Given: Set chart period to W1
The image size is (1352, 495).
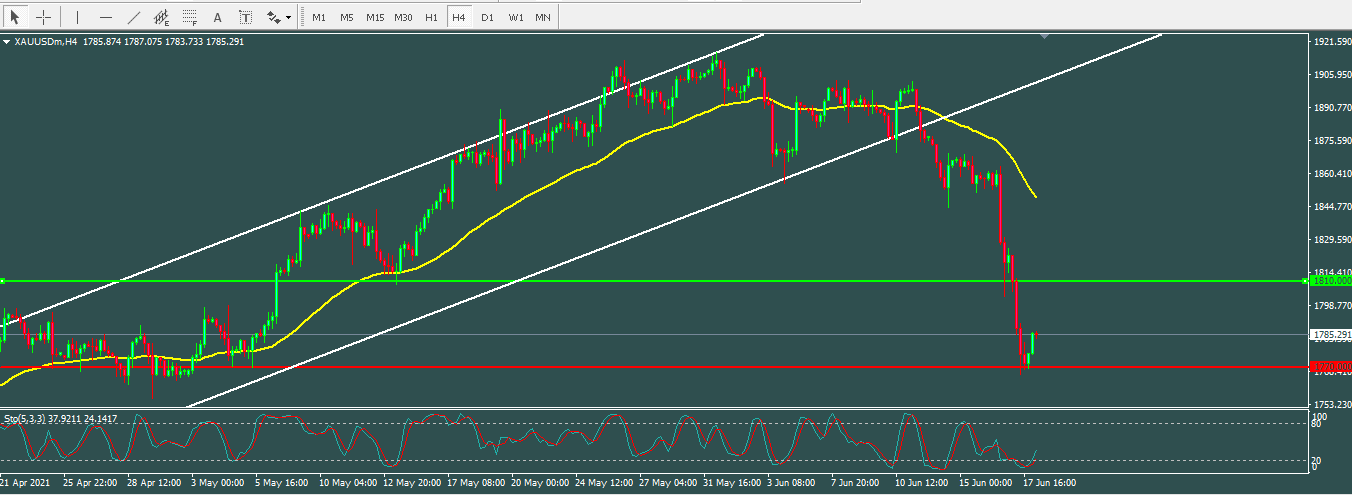Looking at the screenshot, I should (x=515, y=17).
